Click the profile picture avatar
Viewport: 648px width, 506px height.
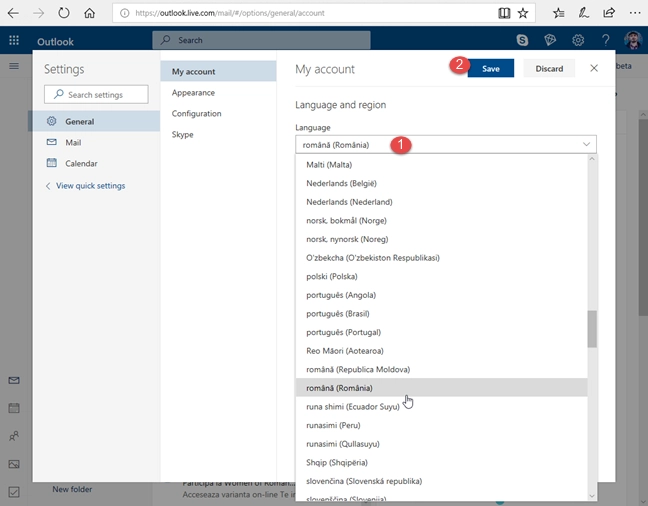pos(633,40)
